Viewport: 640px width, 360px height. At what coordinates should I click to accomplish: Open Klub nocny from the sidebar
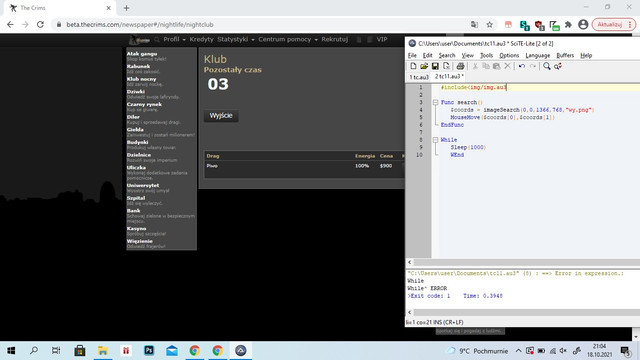pos(141,79)
